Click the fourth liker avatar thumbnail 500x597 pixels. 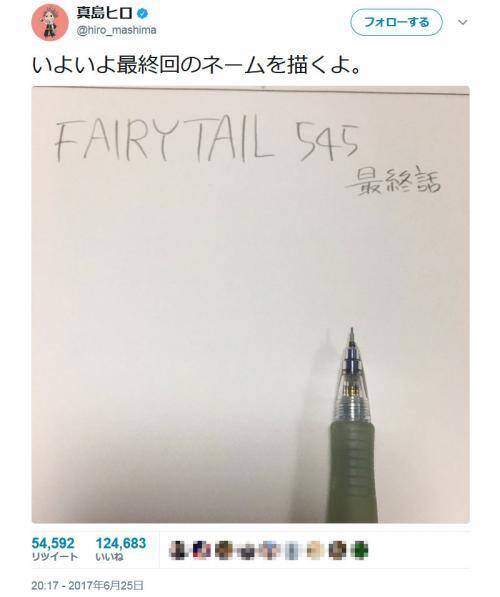coord(247,550)
